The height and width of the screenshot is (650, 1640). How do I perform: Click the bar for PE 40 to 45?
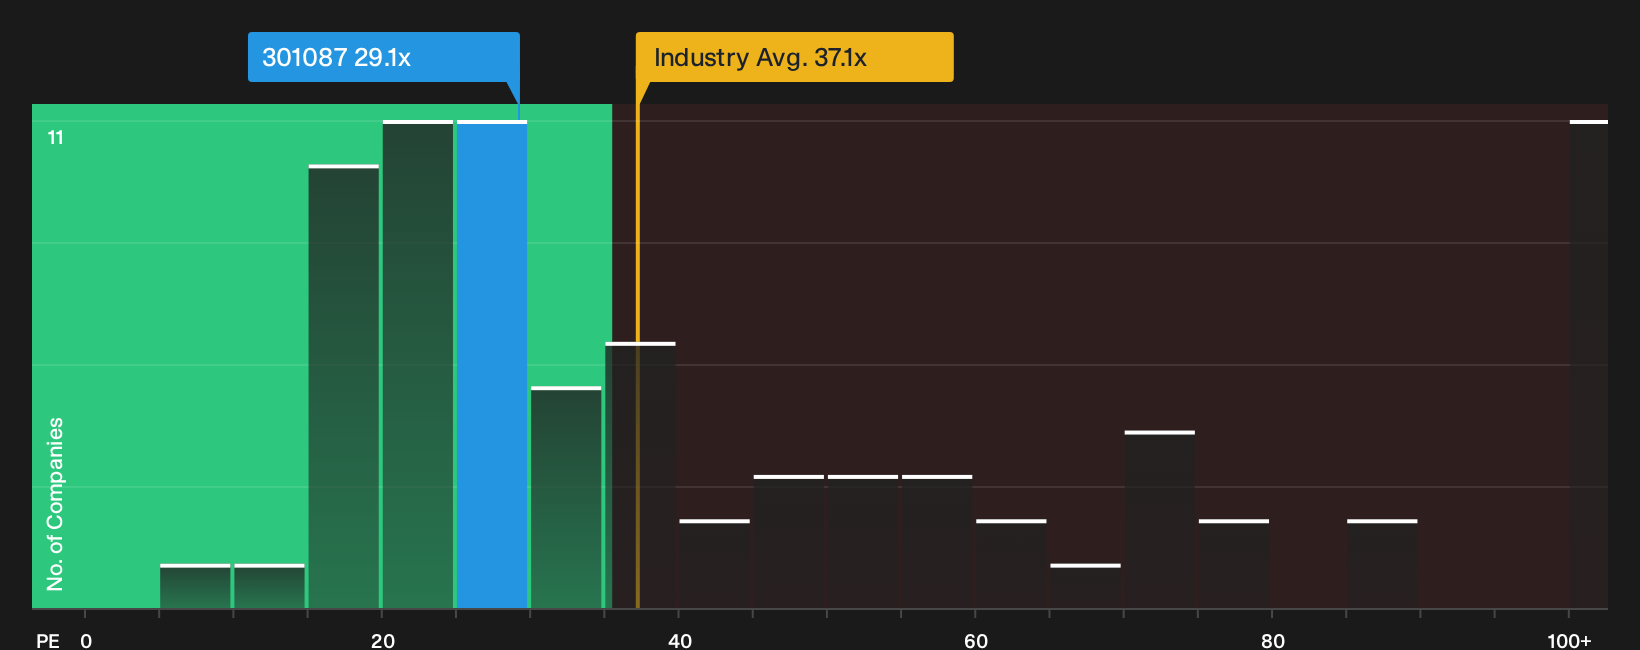(x=714, y=564)
